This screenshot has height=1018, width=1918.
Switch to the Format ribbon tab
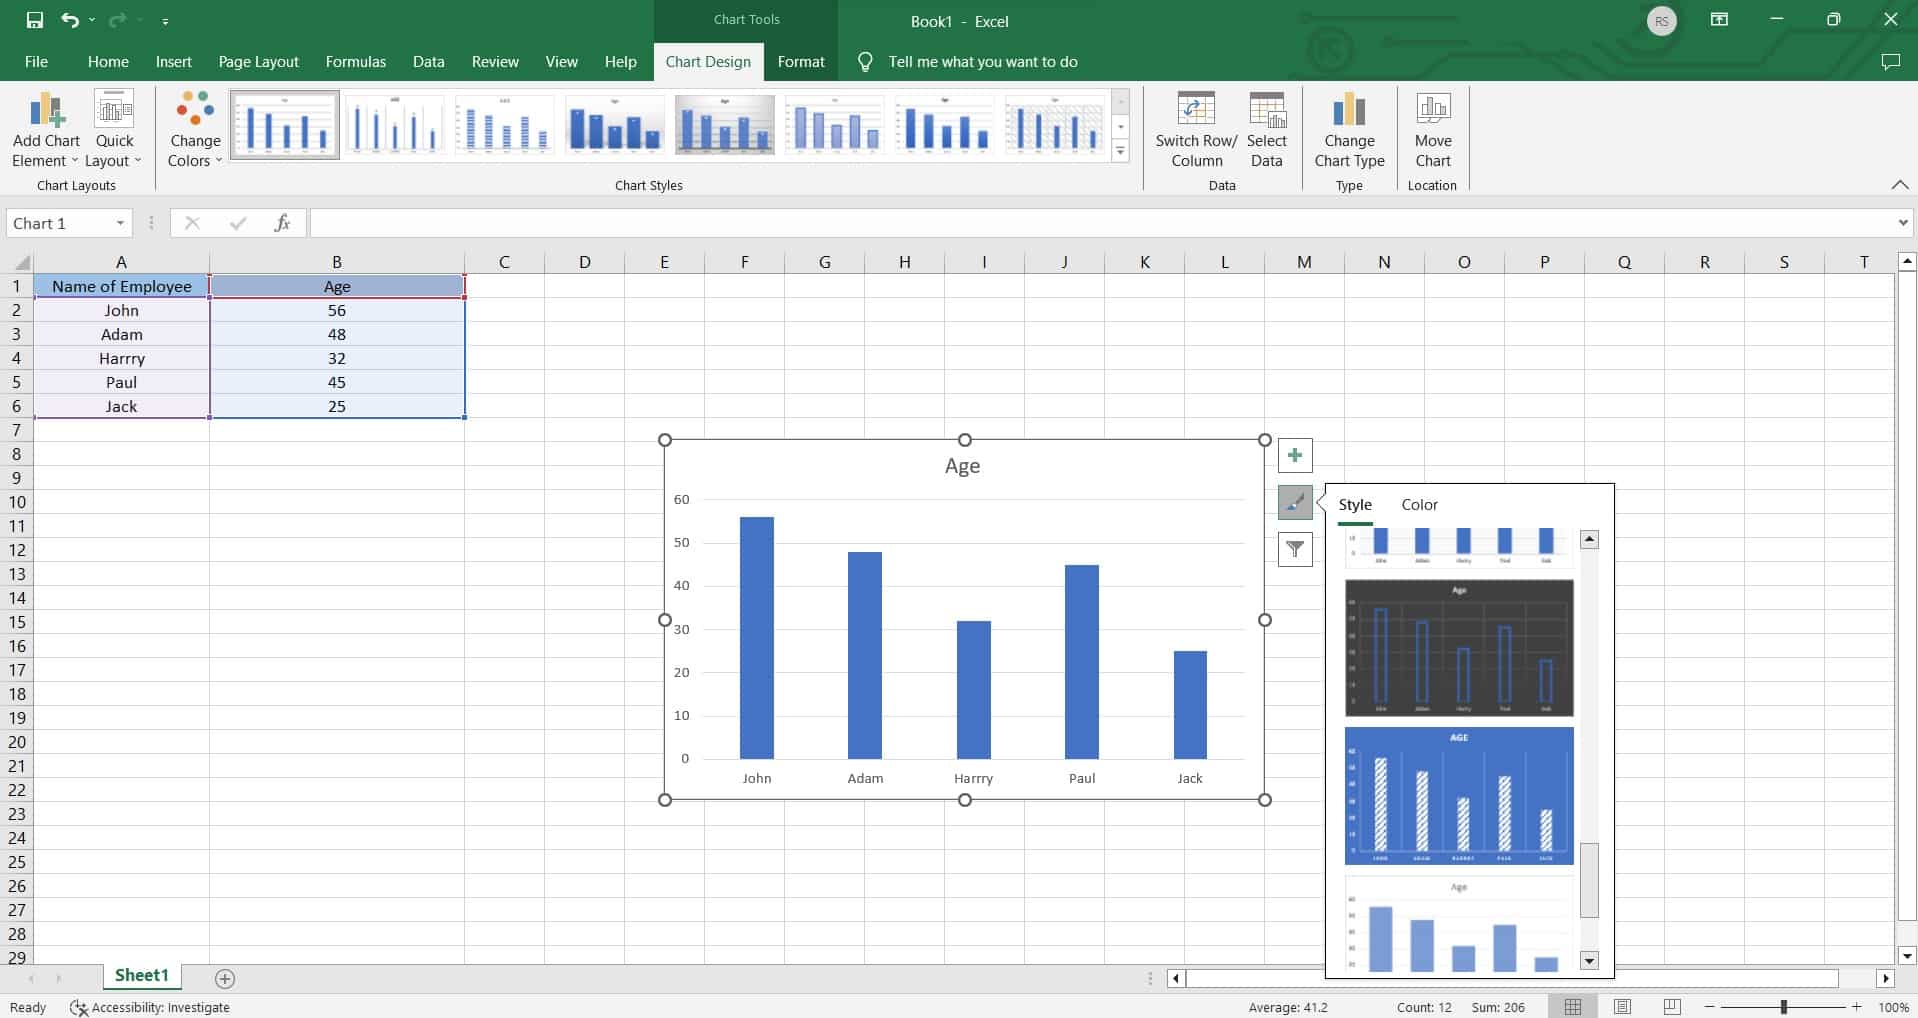click(x=800, y=61)
